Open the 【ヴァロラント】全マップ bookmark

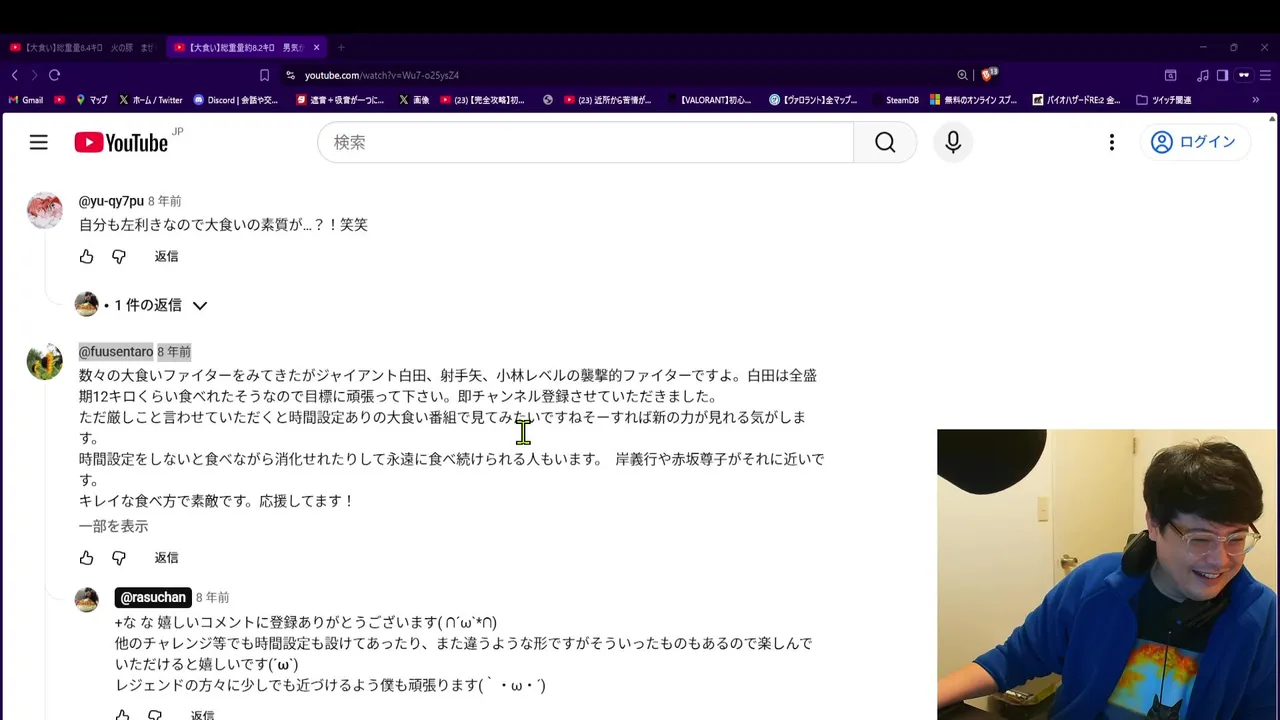click(x=813, y=100)
